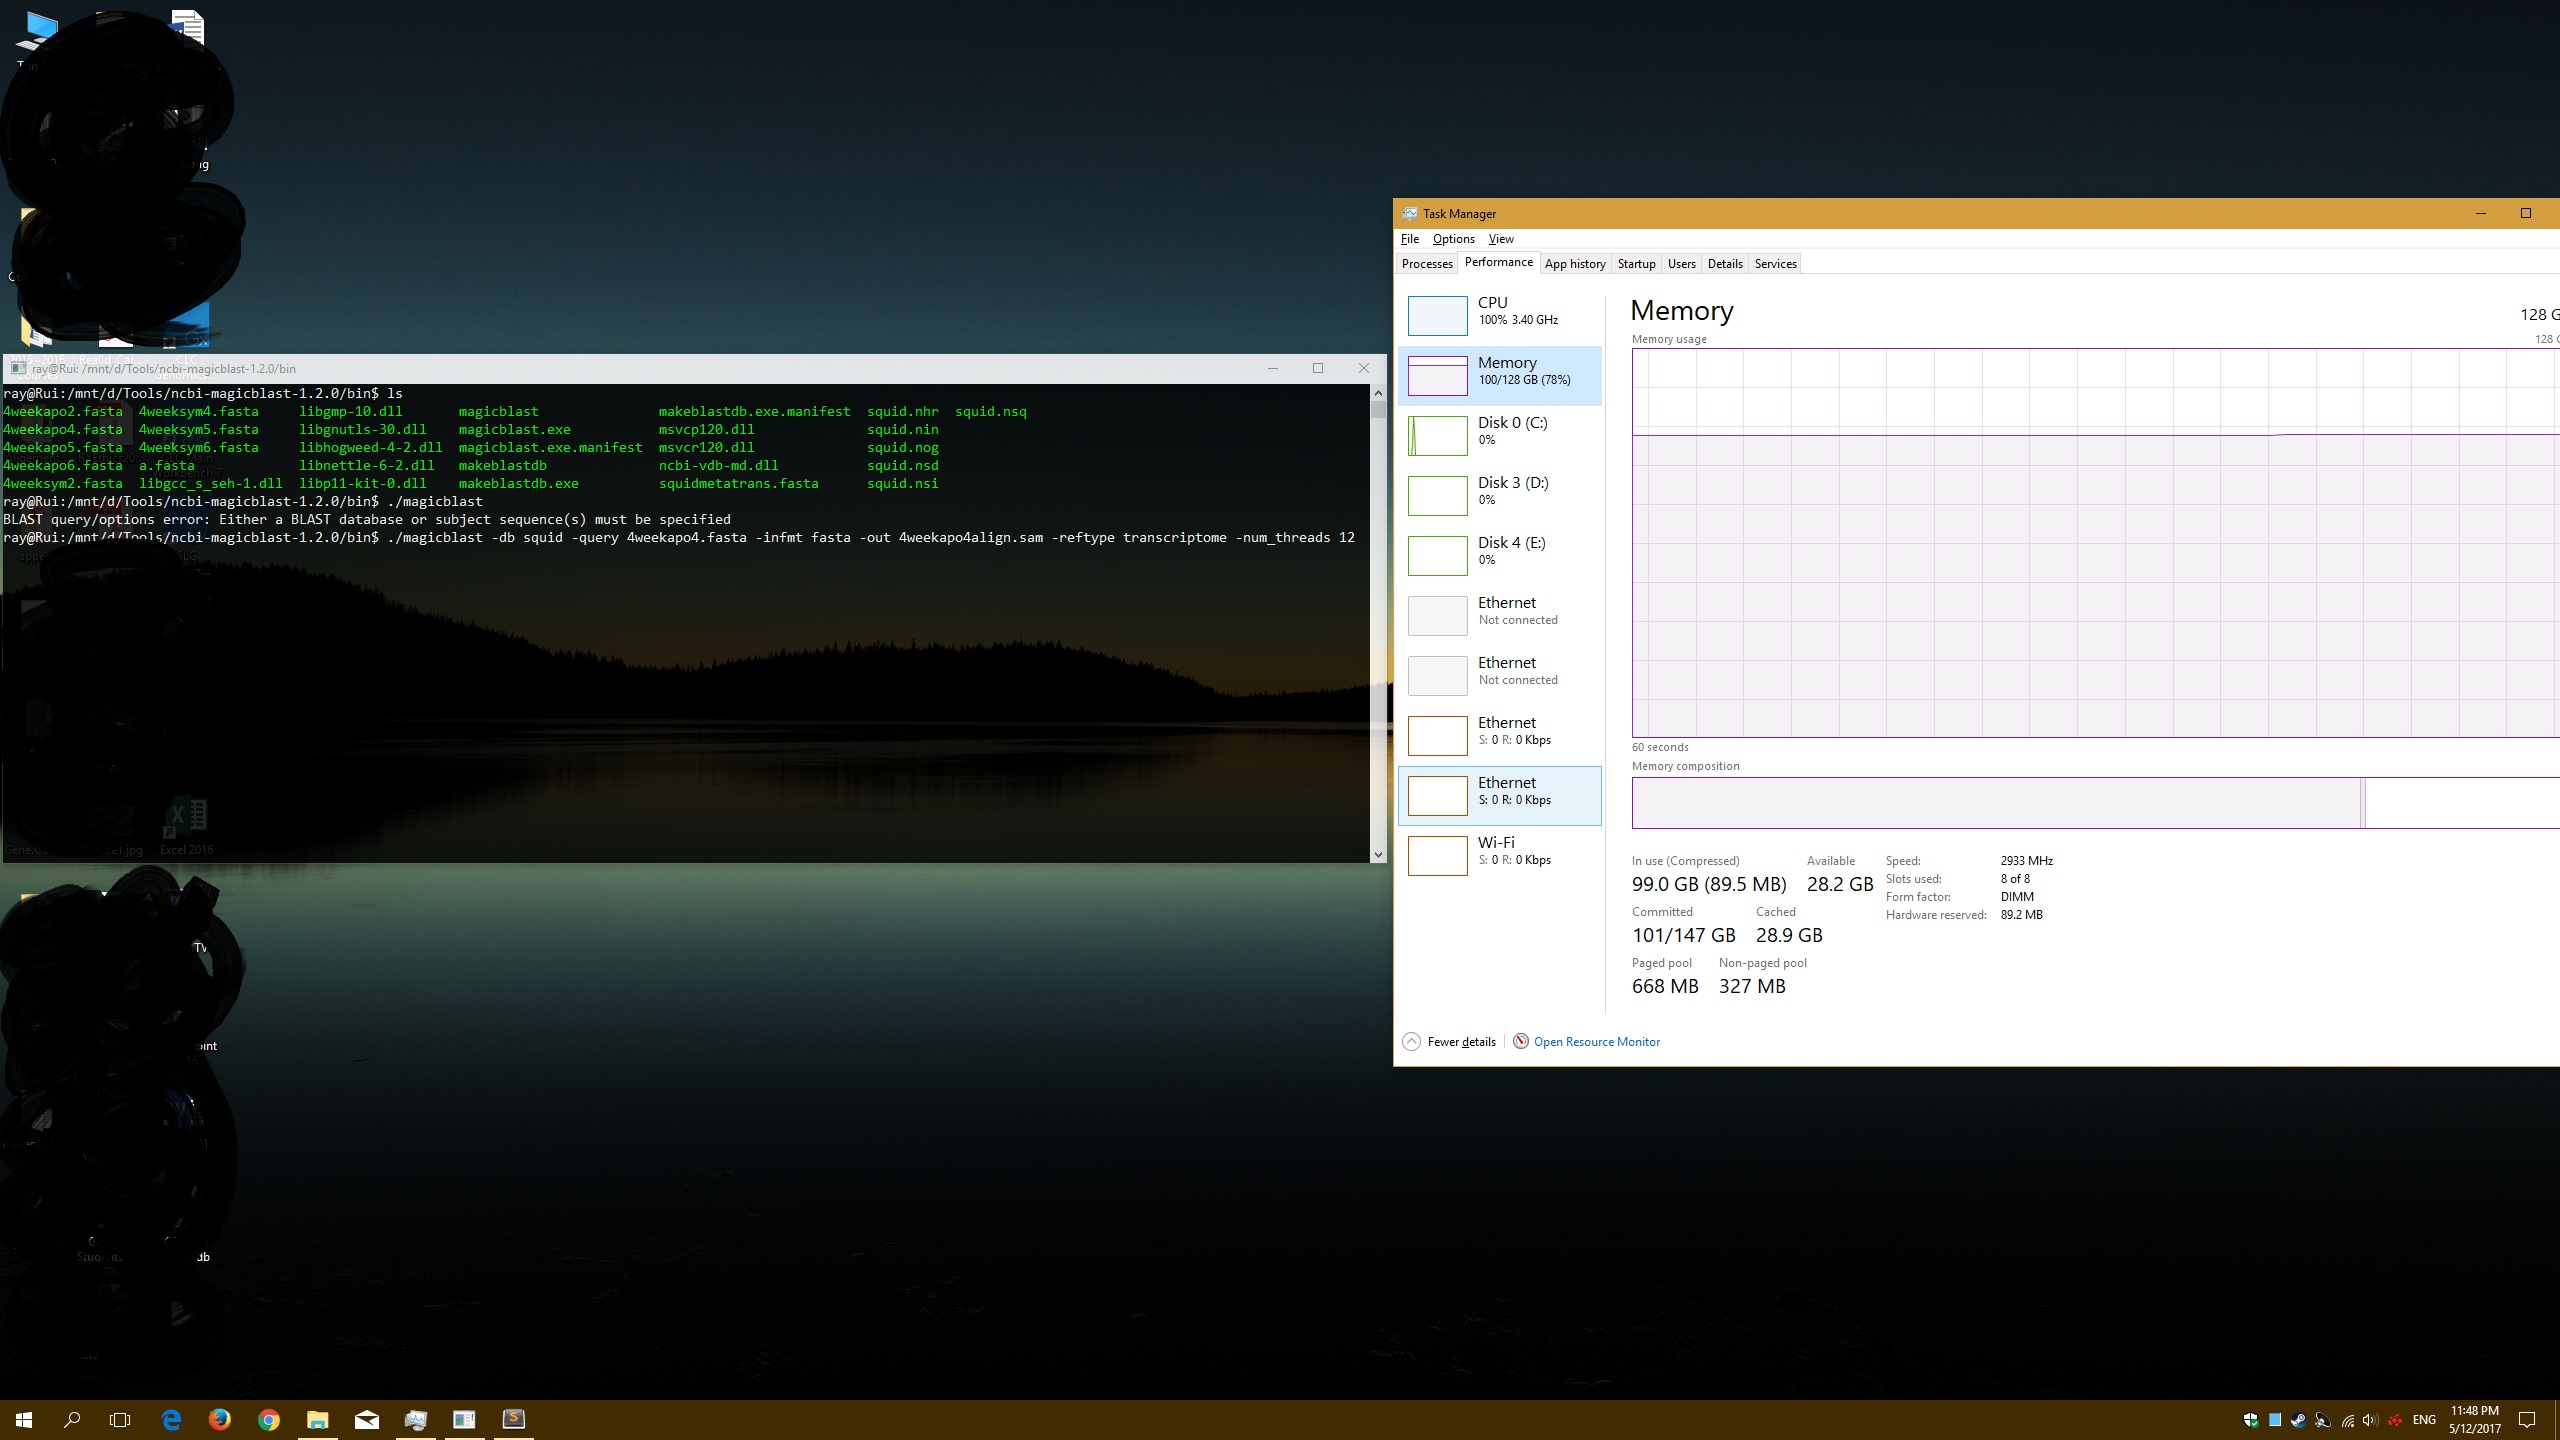The image size is (2560, 1440).
Task: Toggle the Details tab in Task Manager
Action: (x=1723, y=264)
